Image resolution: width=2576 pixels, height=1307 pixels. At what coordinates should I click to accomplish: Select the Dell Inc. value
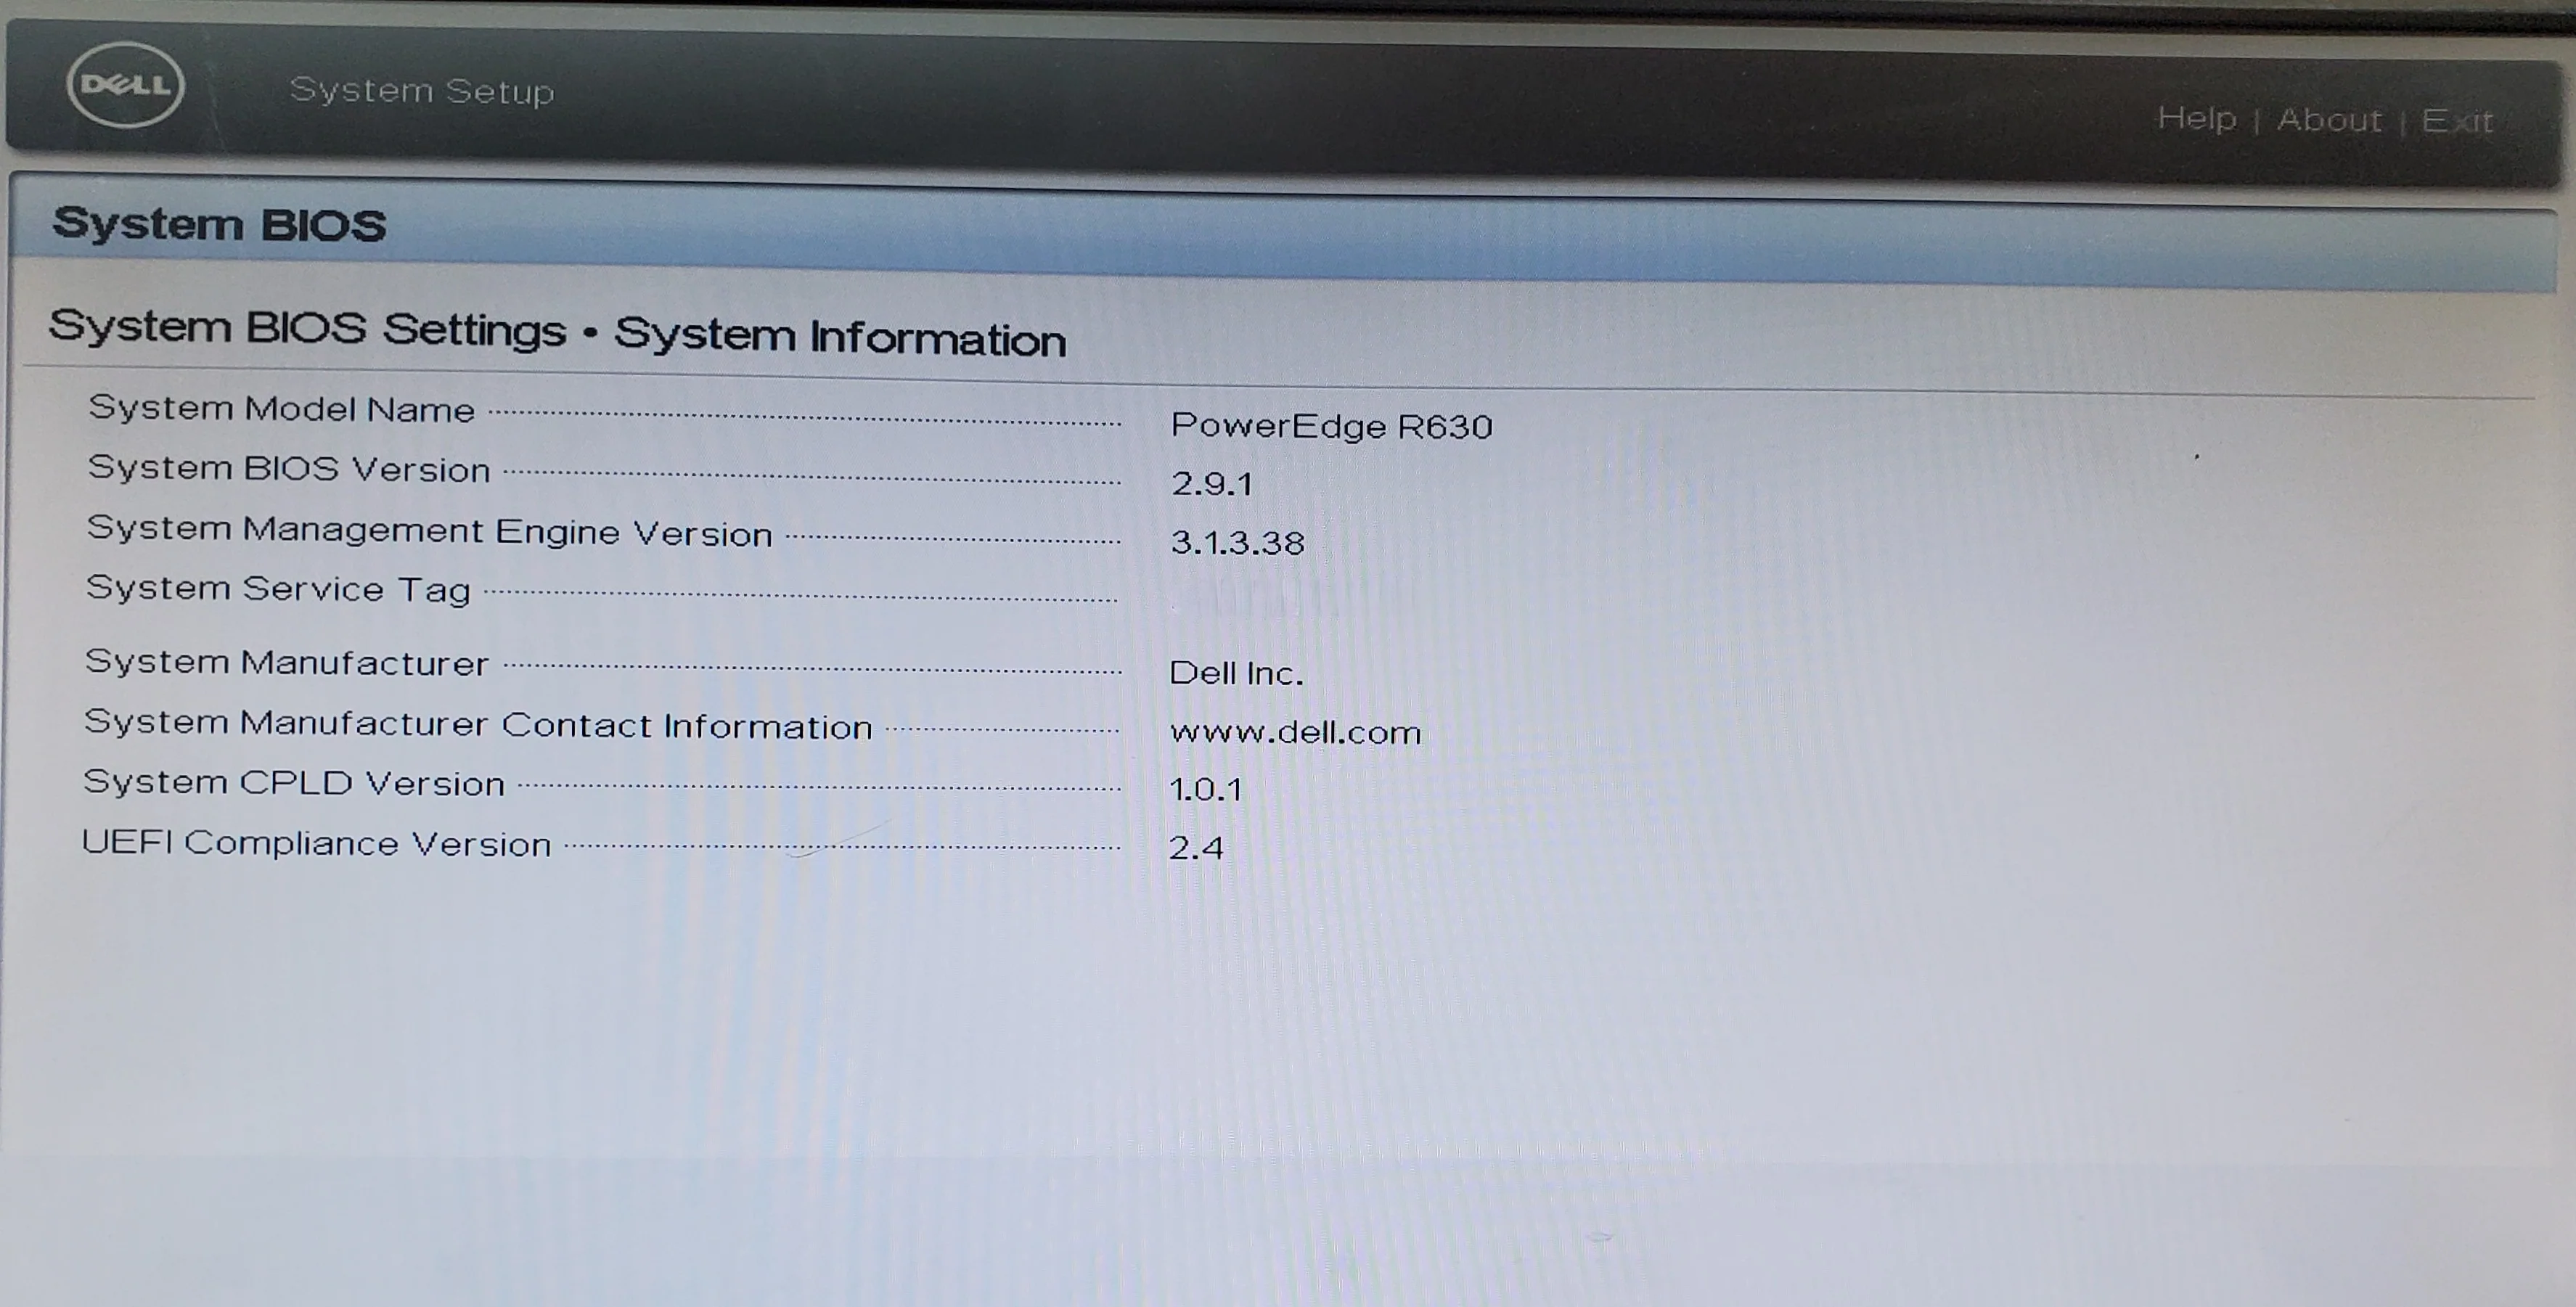click(x=1236, y=673)
